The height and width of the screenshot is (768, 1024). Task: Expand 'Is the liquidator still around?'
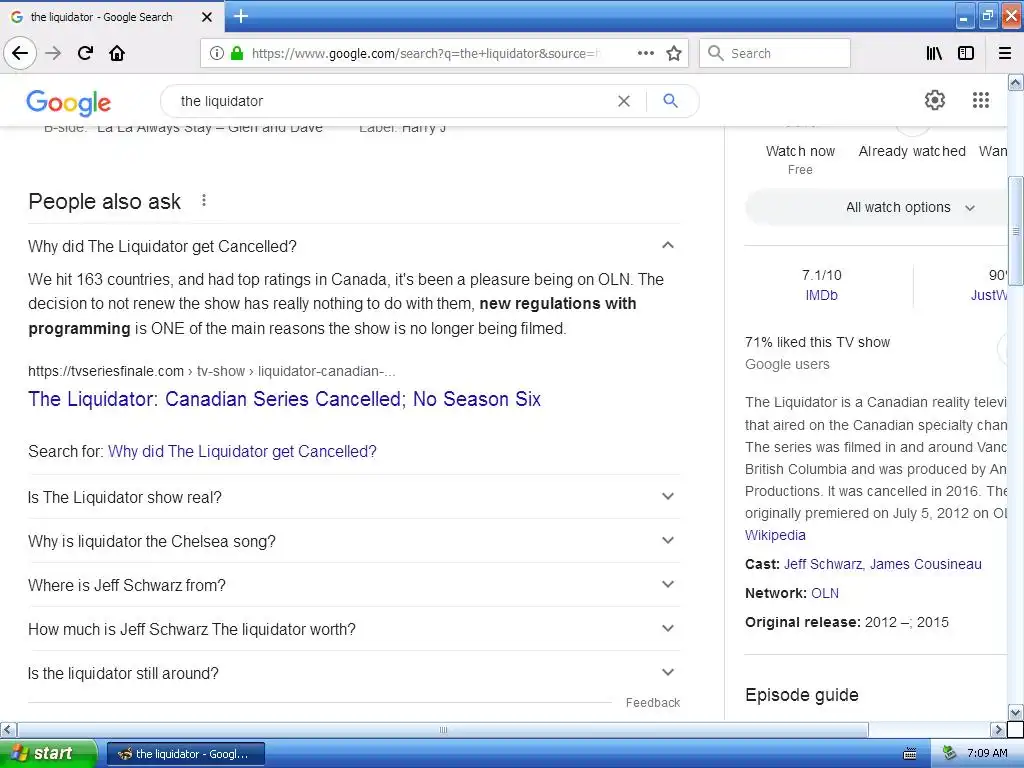click(353, 673)
